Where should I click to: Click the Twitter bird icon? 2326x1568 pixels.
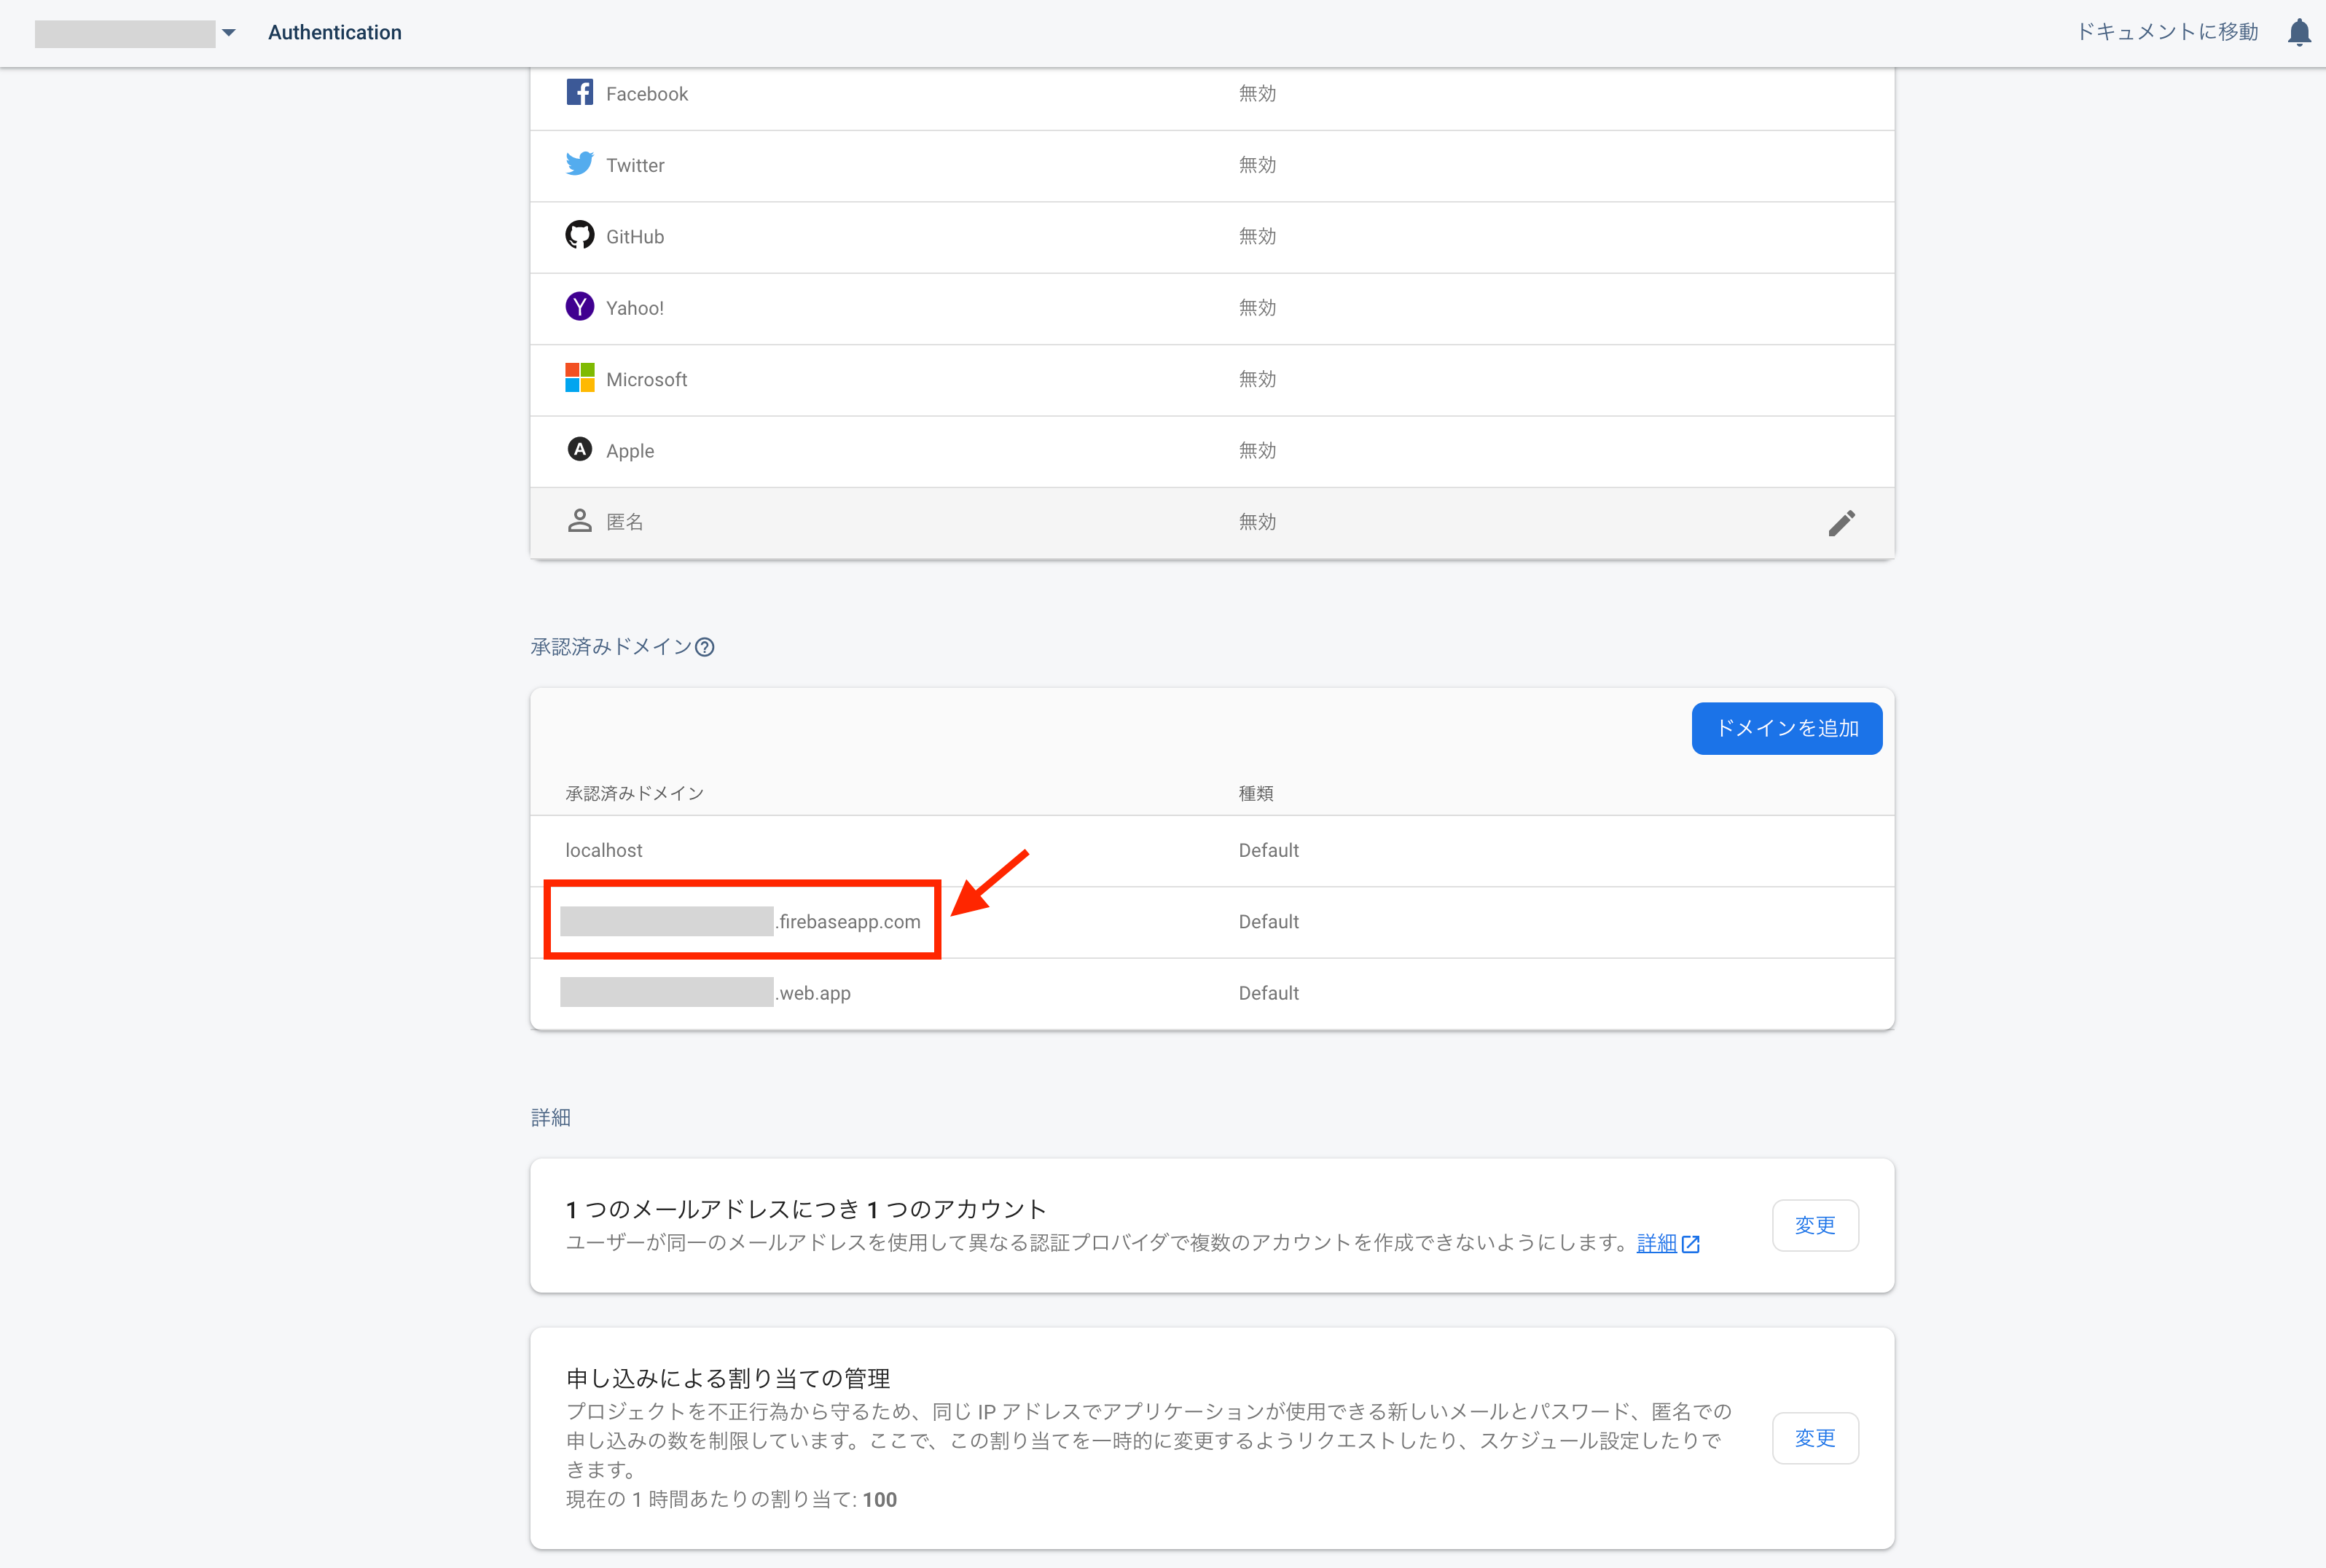(579, 164)
